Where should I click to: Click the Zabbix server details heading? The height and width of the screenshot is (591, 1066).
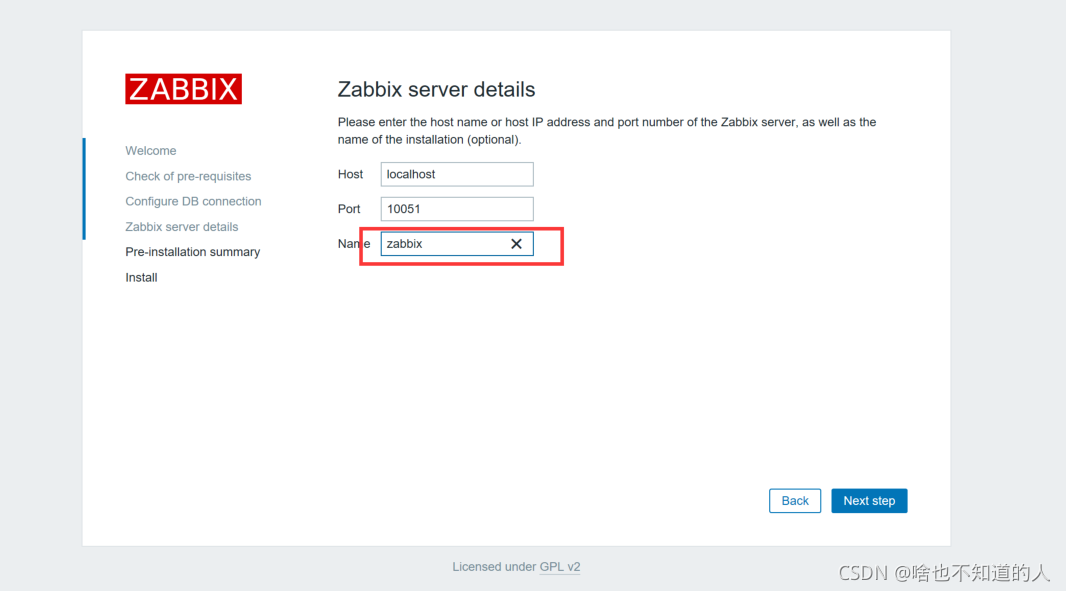tap(436, 89)
